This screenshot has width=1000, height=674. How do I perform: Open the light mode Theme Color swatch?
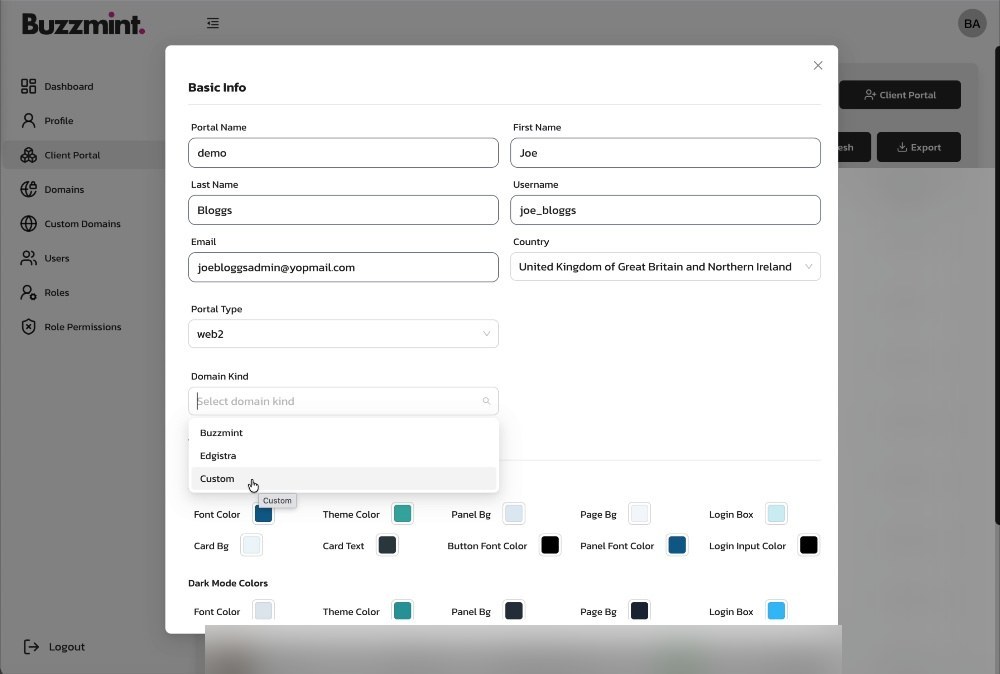[402, 514]
